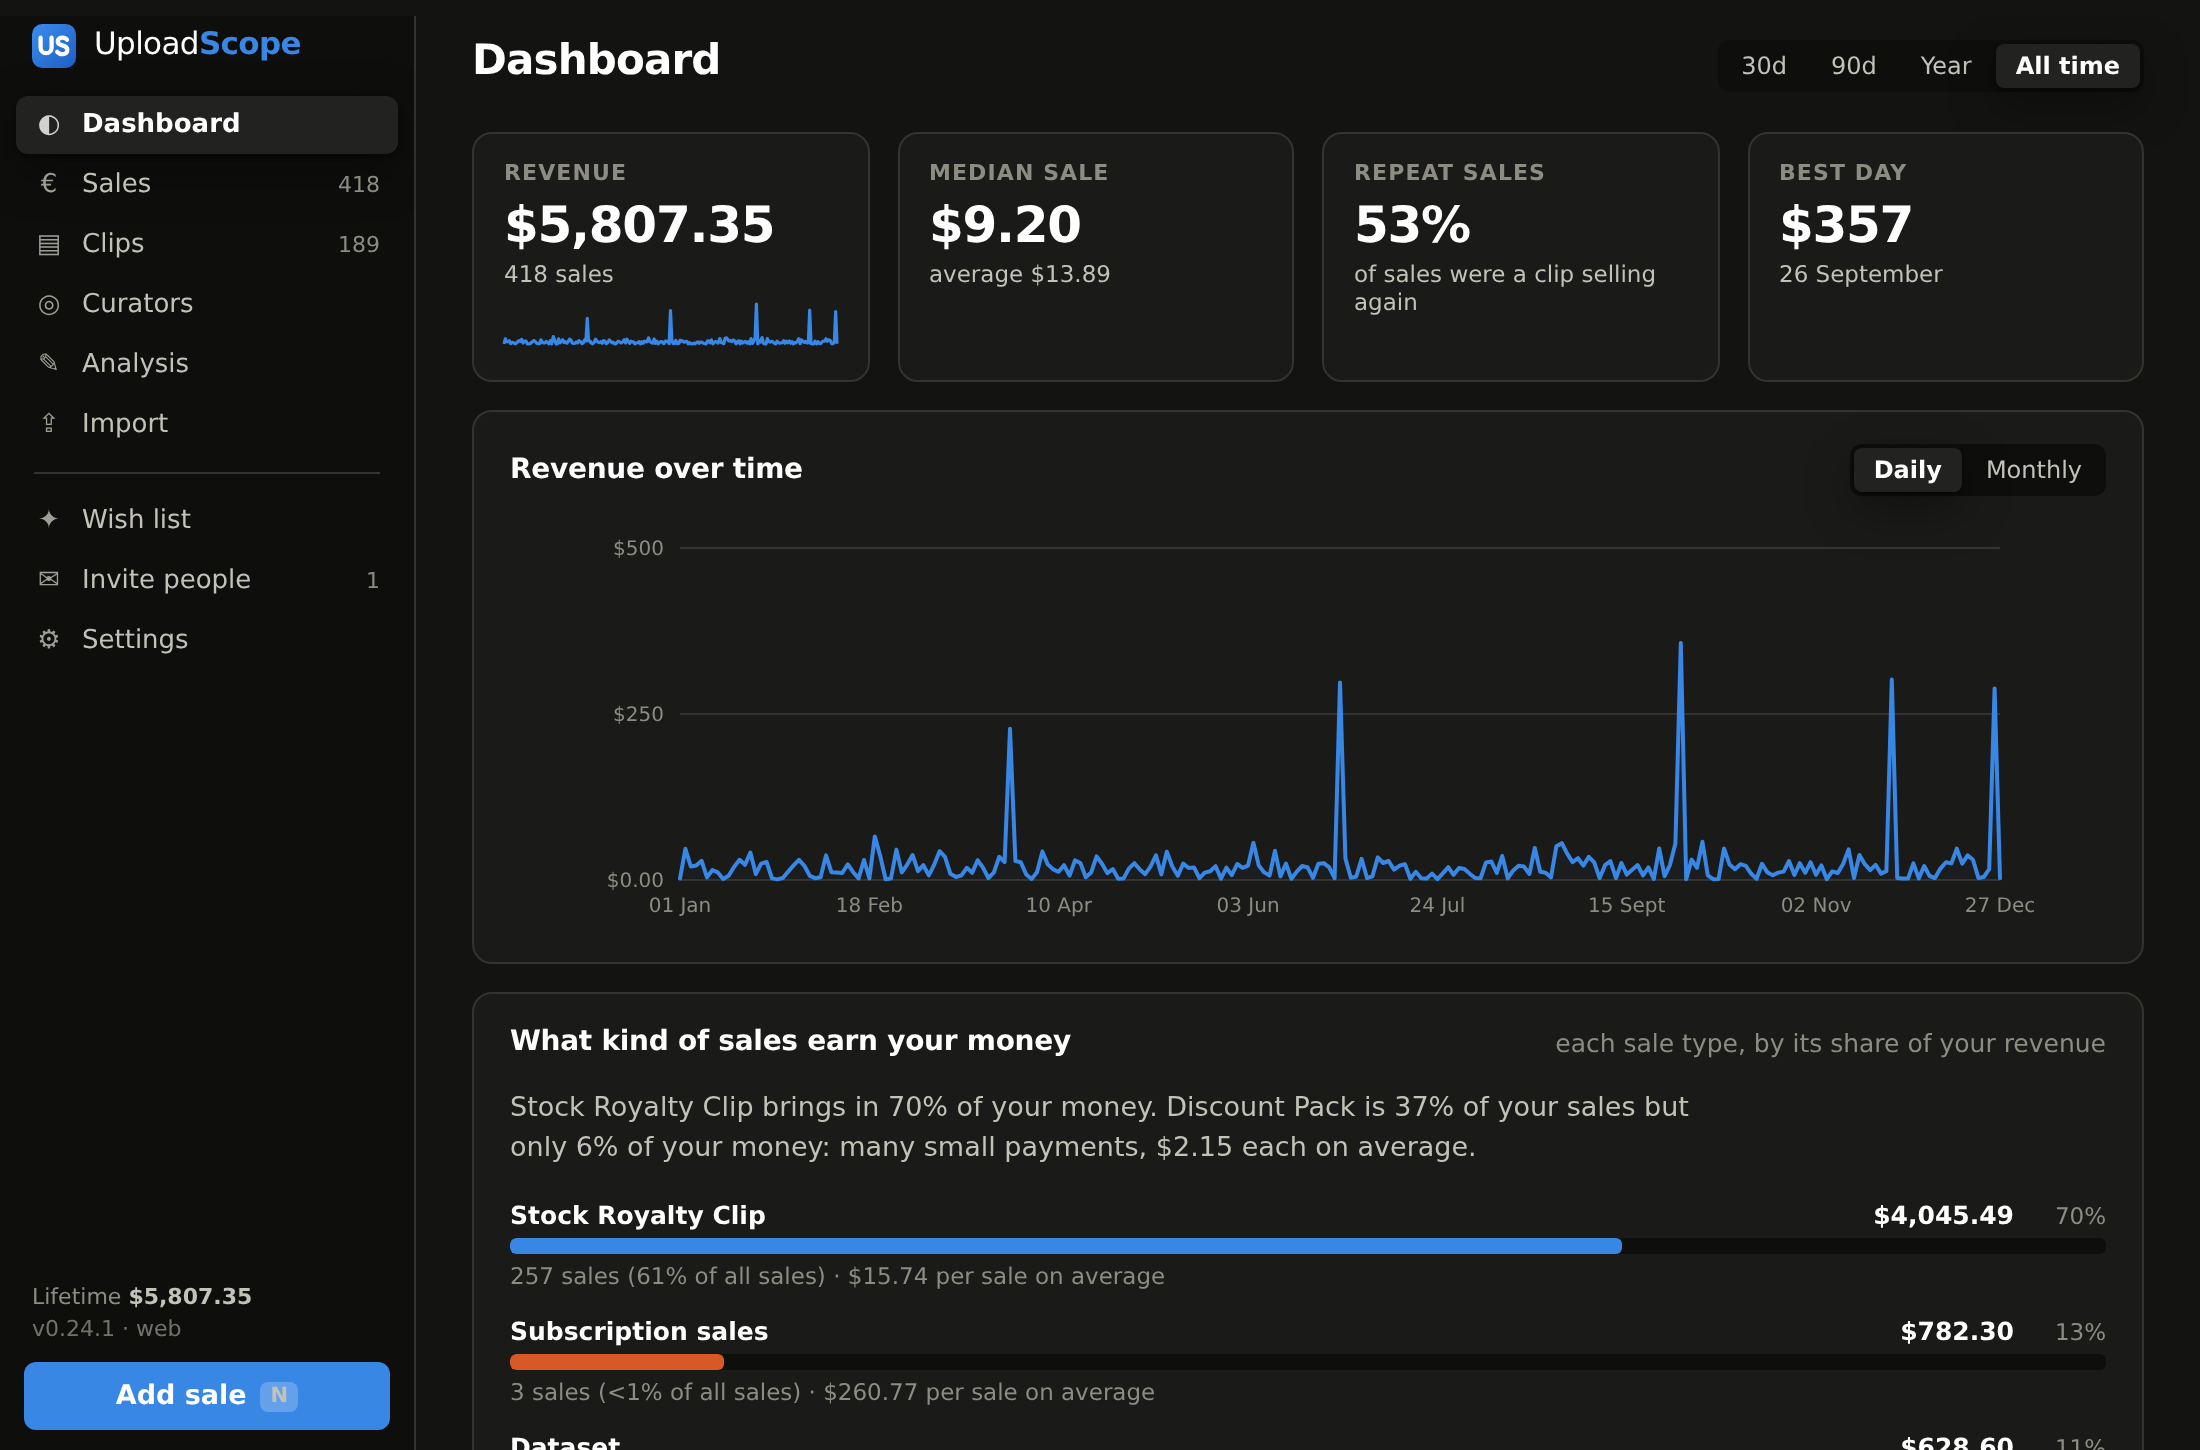Click the Analysis pencil icon
The height and width of the screenshot is (1450, 2200).
(x=49, y=362)
